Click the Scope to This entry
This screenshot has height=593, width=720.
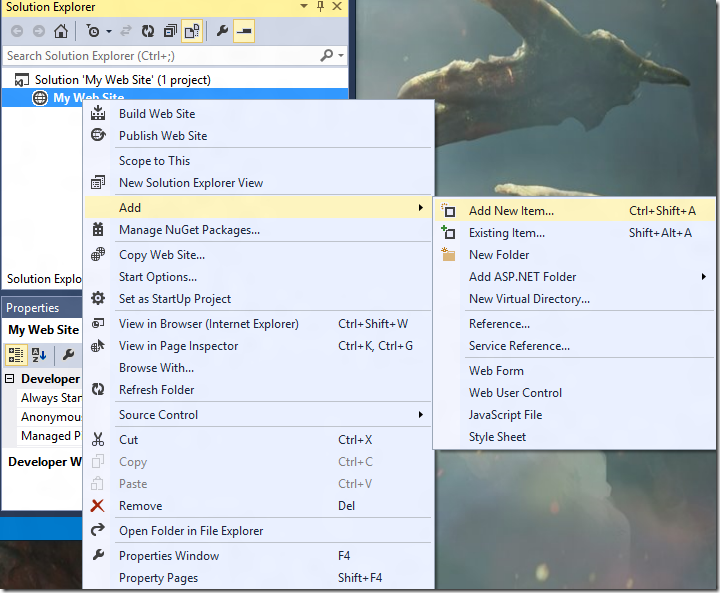(259, 161)
